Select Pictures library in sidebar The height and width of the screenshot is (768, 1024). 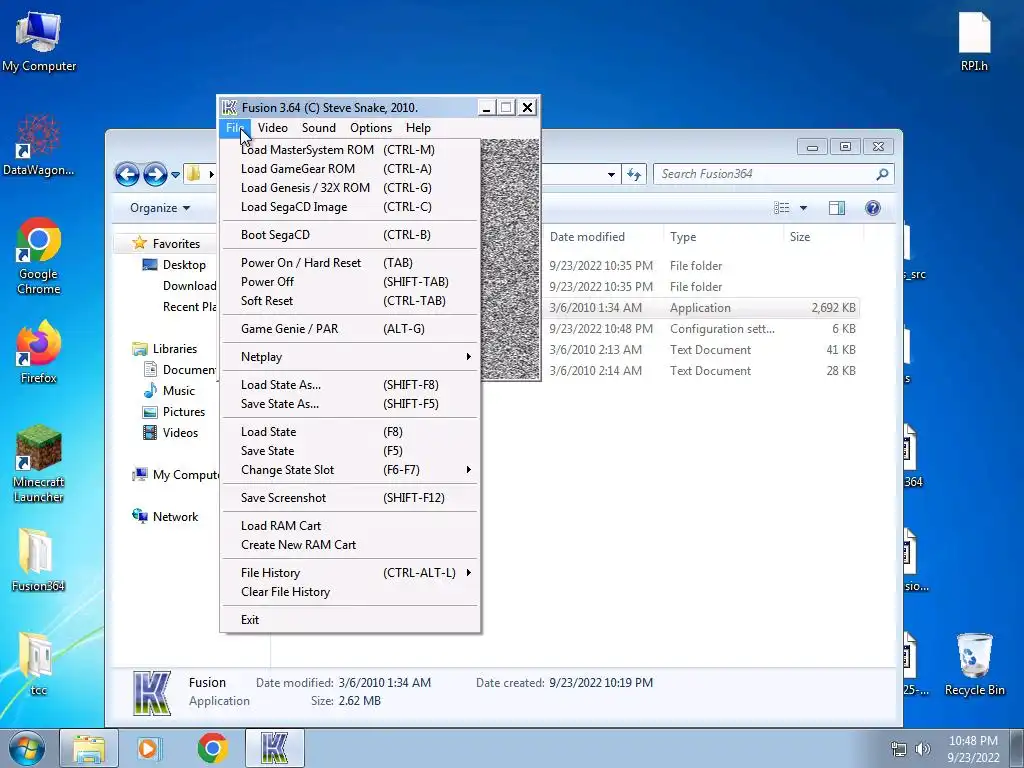coord(174,411)
